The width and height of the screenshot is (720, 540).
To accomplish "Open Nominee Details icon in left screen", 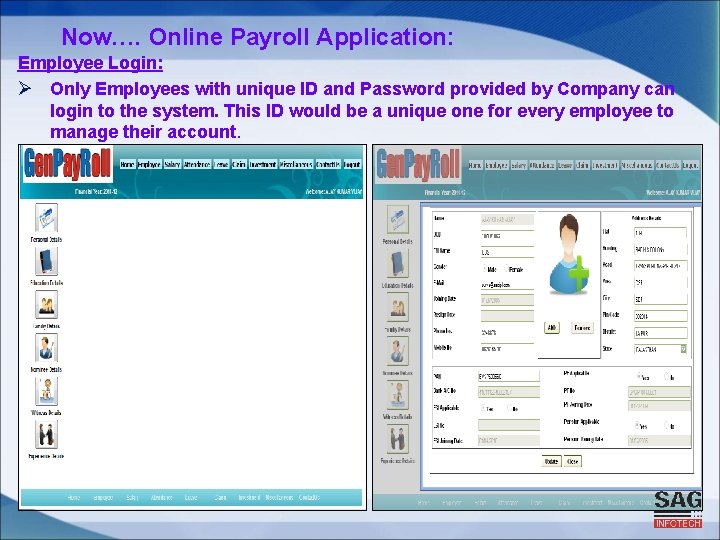I will [46, 348].
